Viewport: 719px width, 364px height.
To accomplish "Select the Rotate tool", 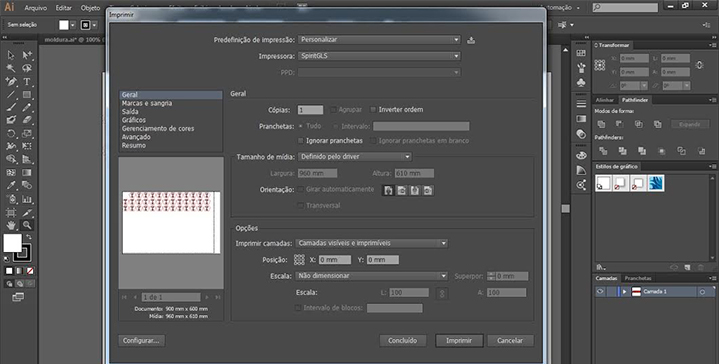I will (11, 134).
